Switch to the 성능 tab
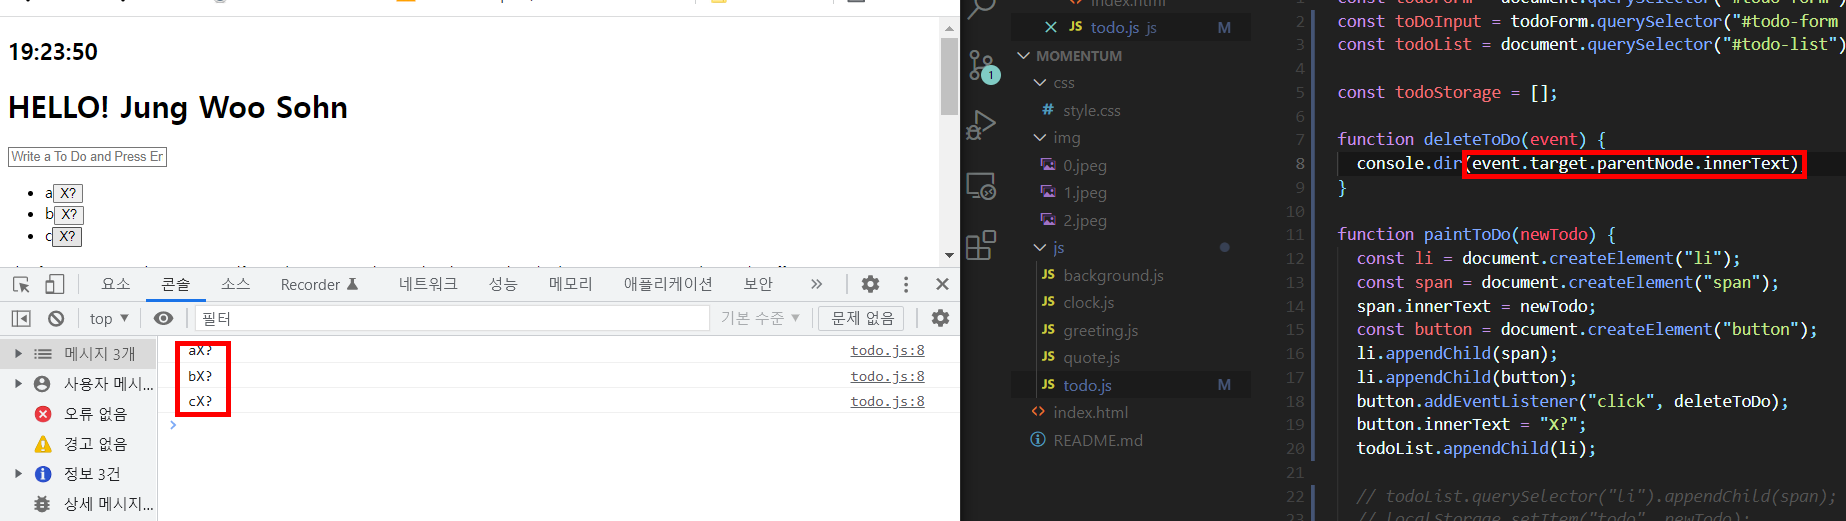 coord(503,284)
